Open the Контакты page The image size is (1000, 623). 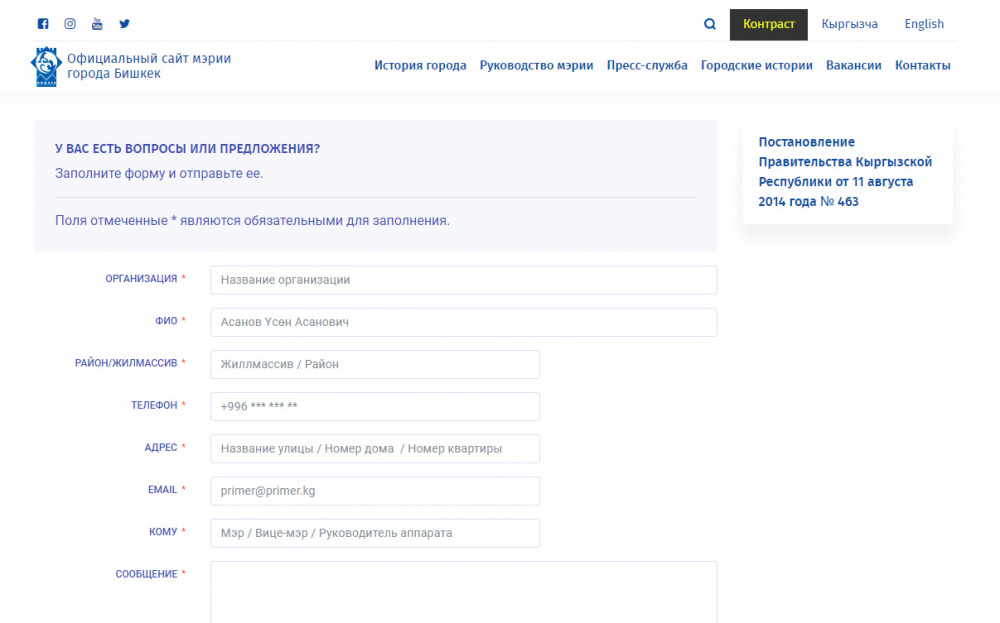[x=922, y=65]
